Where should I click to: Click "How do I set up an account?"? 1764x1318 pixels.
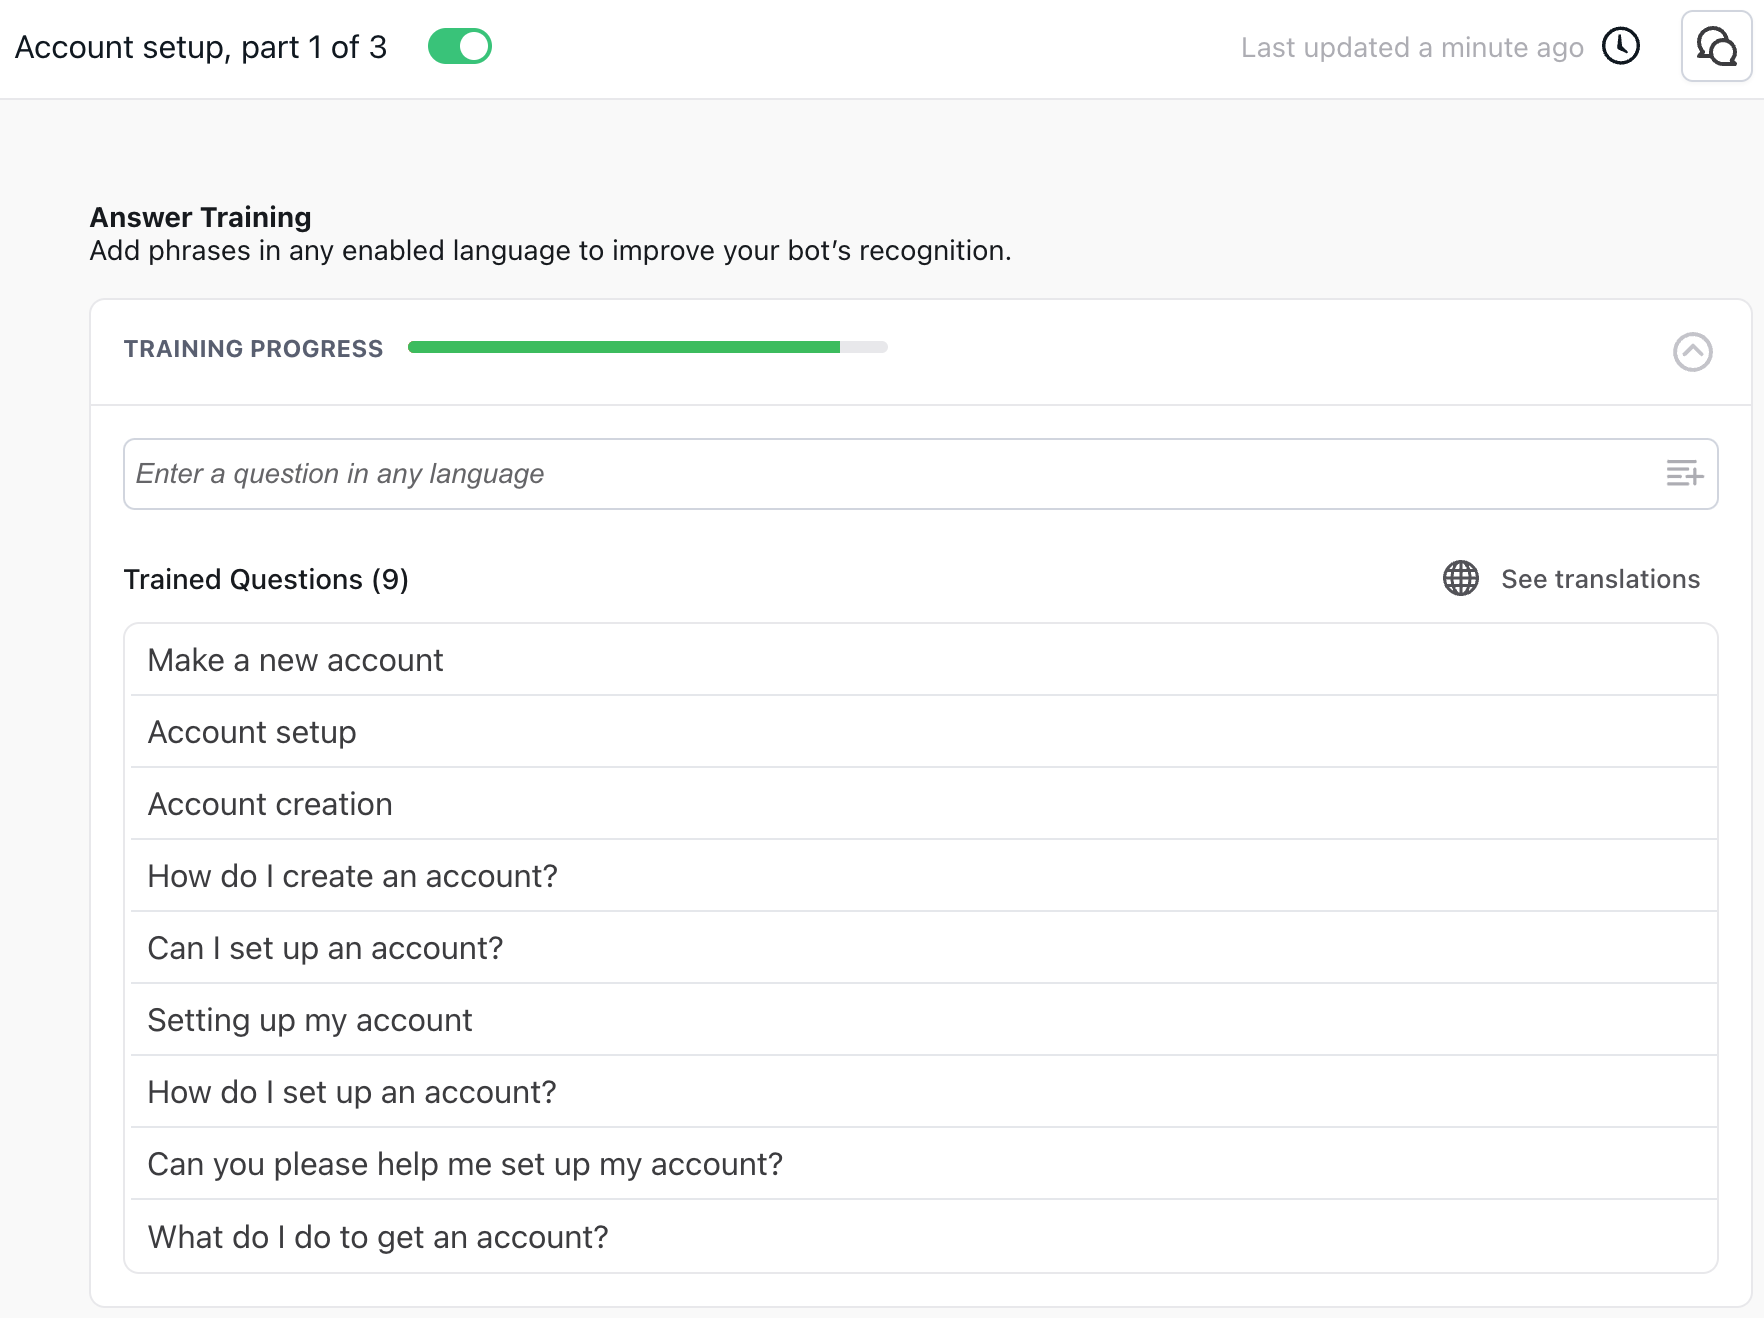click(x=352, y=1092)
